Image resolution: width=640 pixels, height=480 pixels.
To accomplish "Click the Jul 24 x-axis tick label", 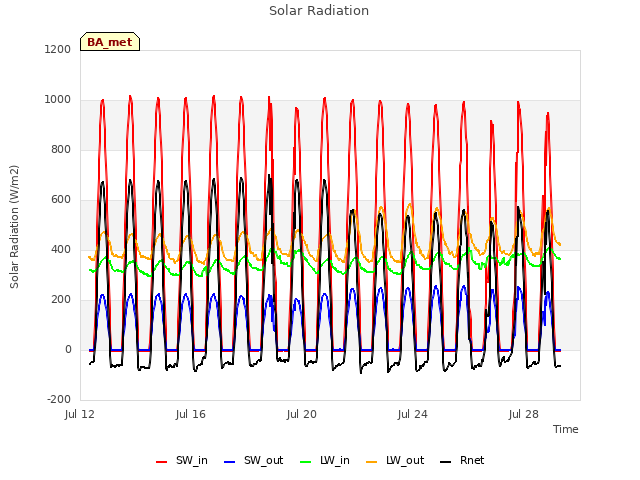I will coord(413,414).
